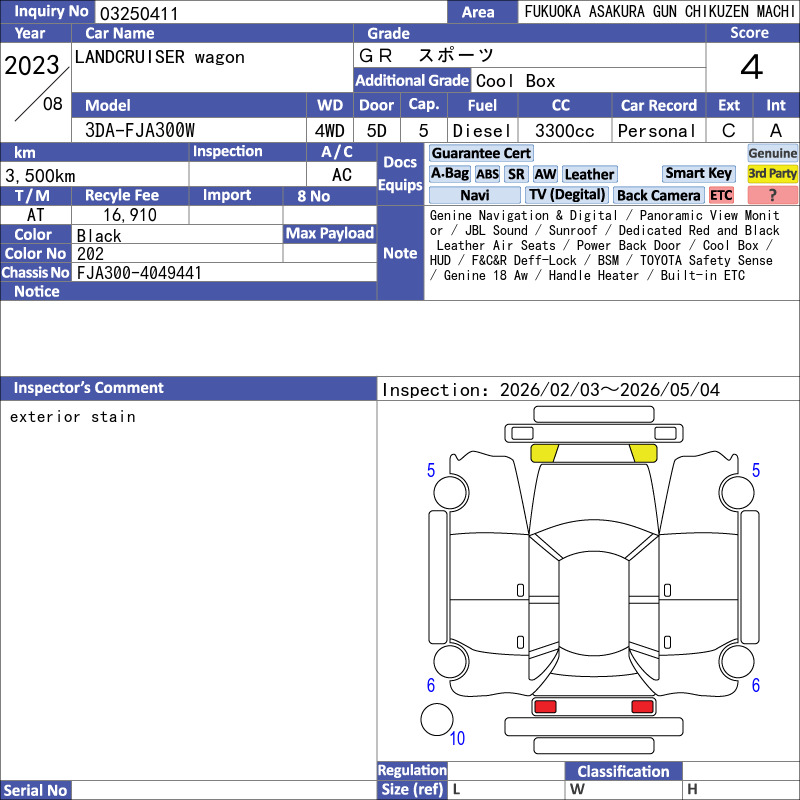The height and width of the screenshot is (800, 800).
Task: Click the right red tail light marker
Action: [x=642, y=707]
